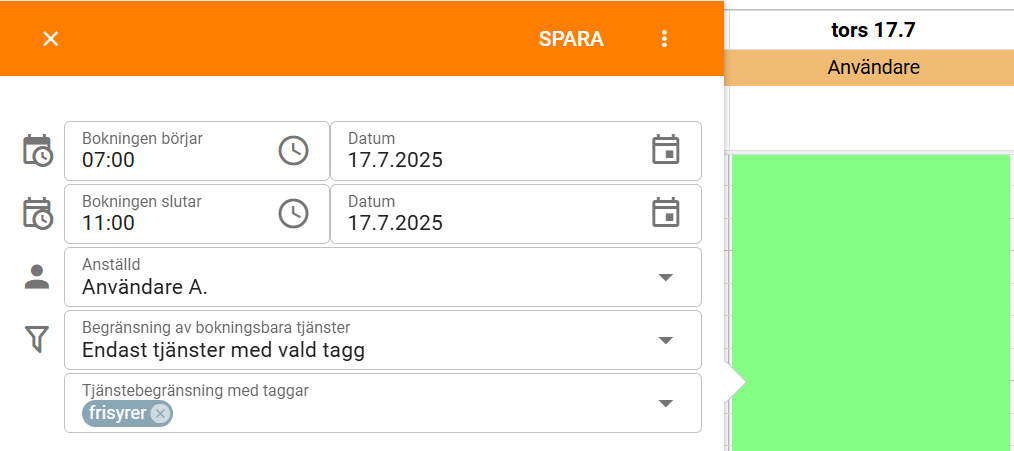Click the clock icon for booking end time
The width and height of the screenshot is (1014, 451).
coord(294,214)
